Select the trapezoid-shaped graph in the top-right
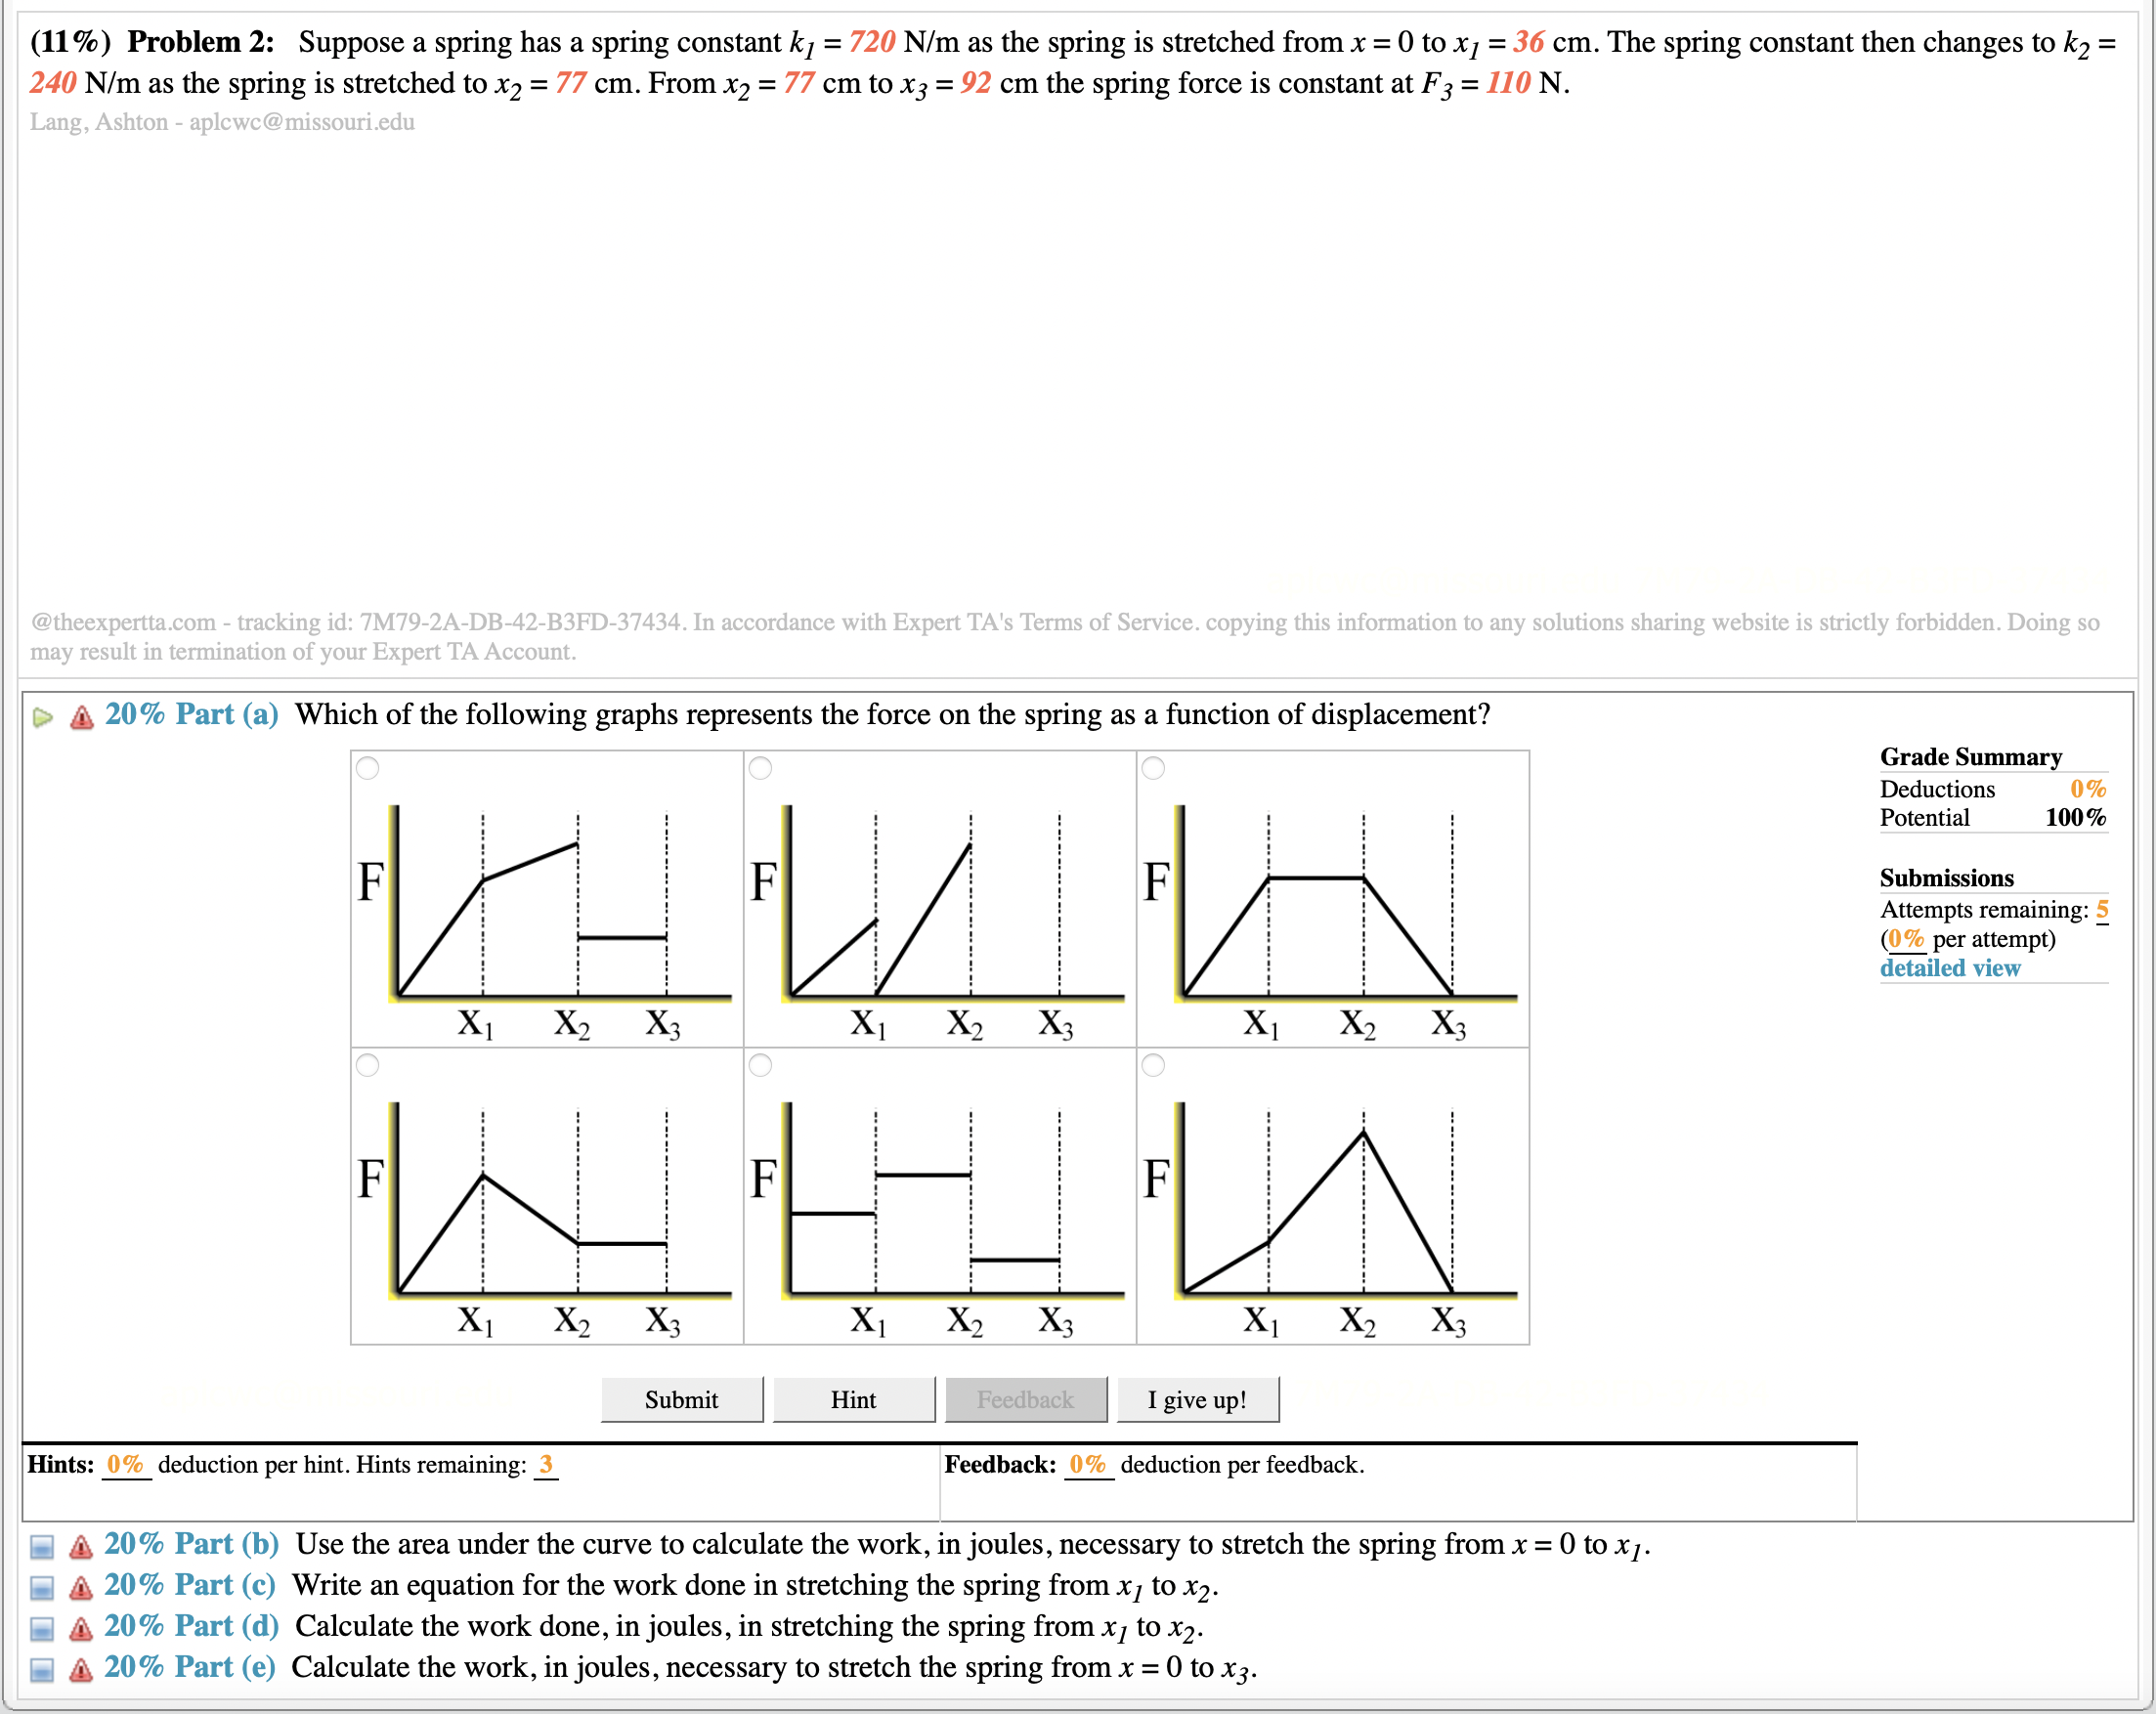The image size is (2156, 1714). point(1154,767)
